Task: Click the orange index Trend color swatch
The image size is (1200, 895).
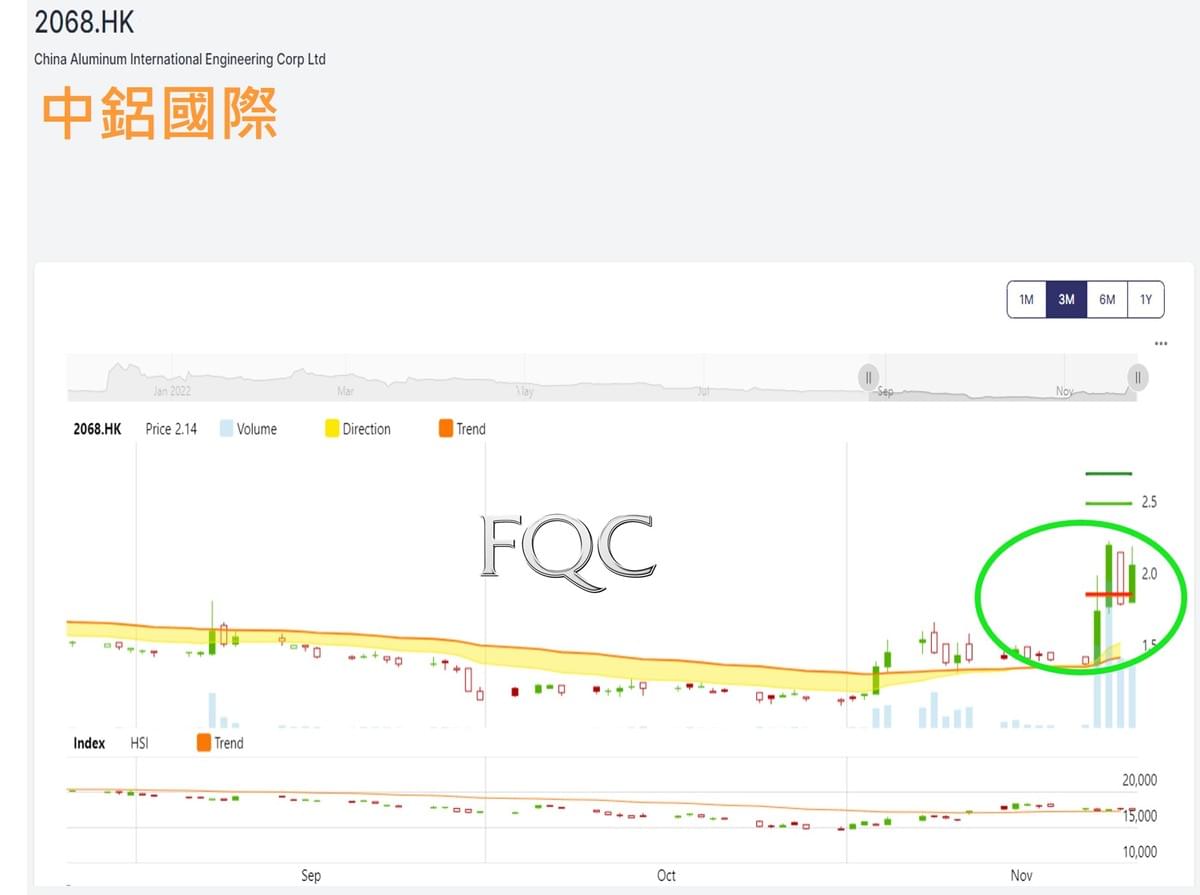Action: pyautogui.click(x=204, y=743)
